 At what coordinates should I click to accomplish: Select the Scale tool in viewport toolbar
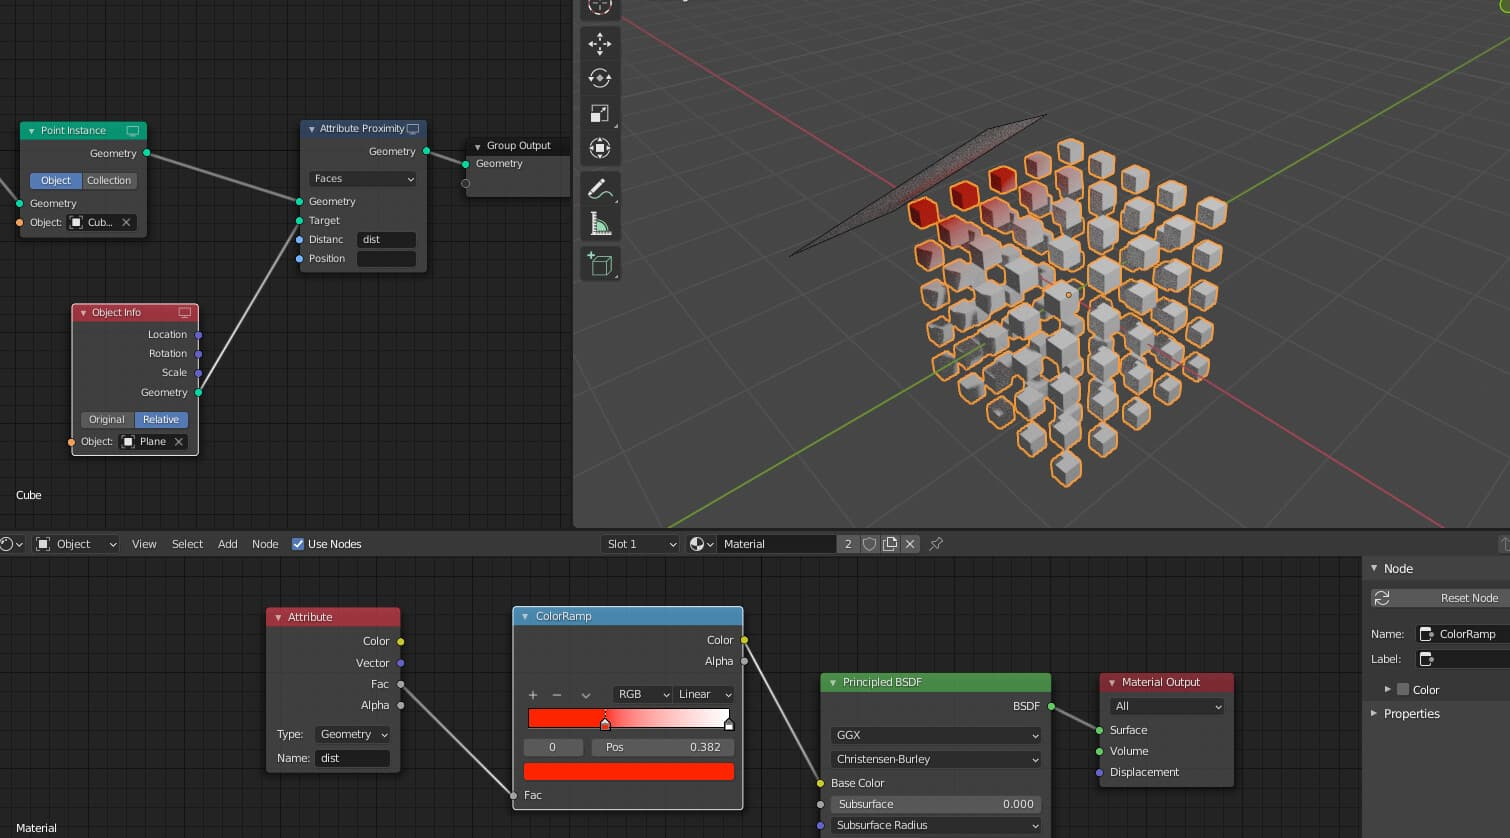point(600,113)
